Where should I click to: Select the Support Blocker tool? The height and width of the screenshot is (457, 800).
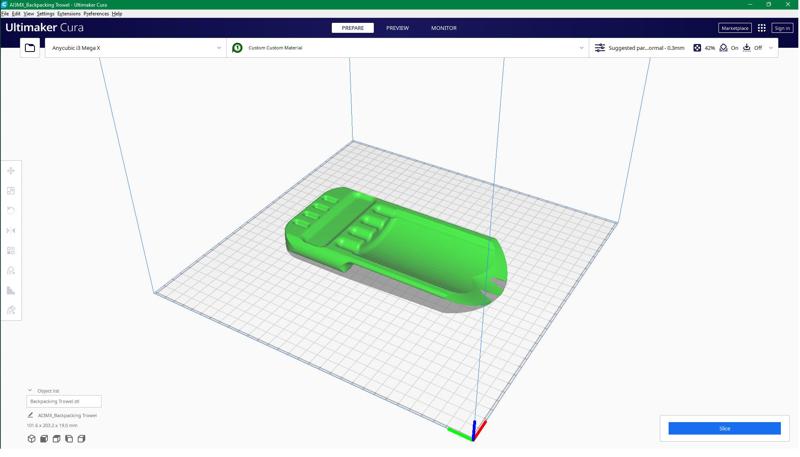[11, 270]
